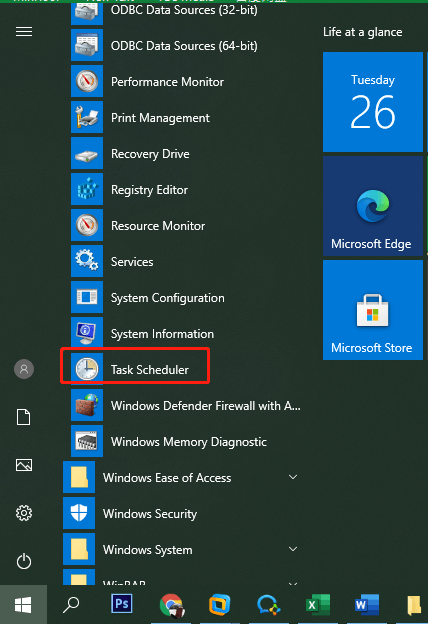Select the 'Task Scheduler' text label
This screenshot has width=428, height=624.
coord(150,370)
